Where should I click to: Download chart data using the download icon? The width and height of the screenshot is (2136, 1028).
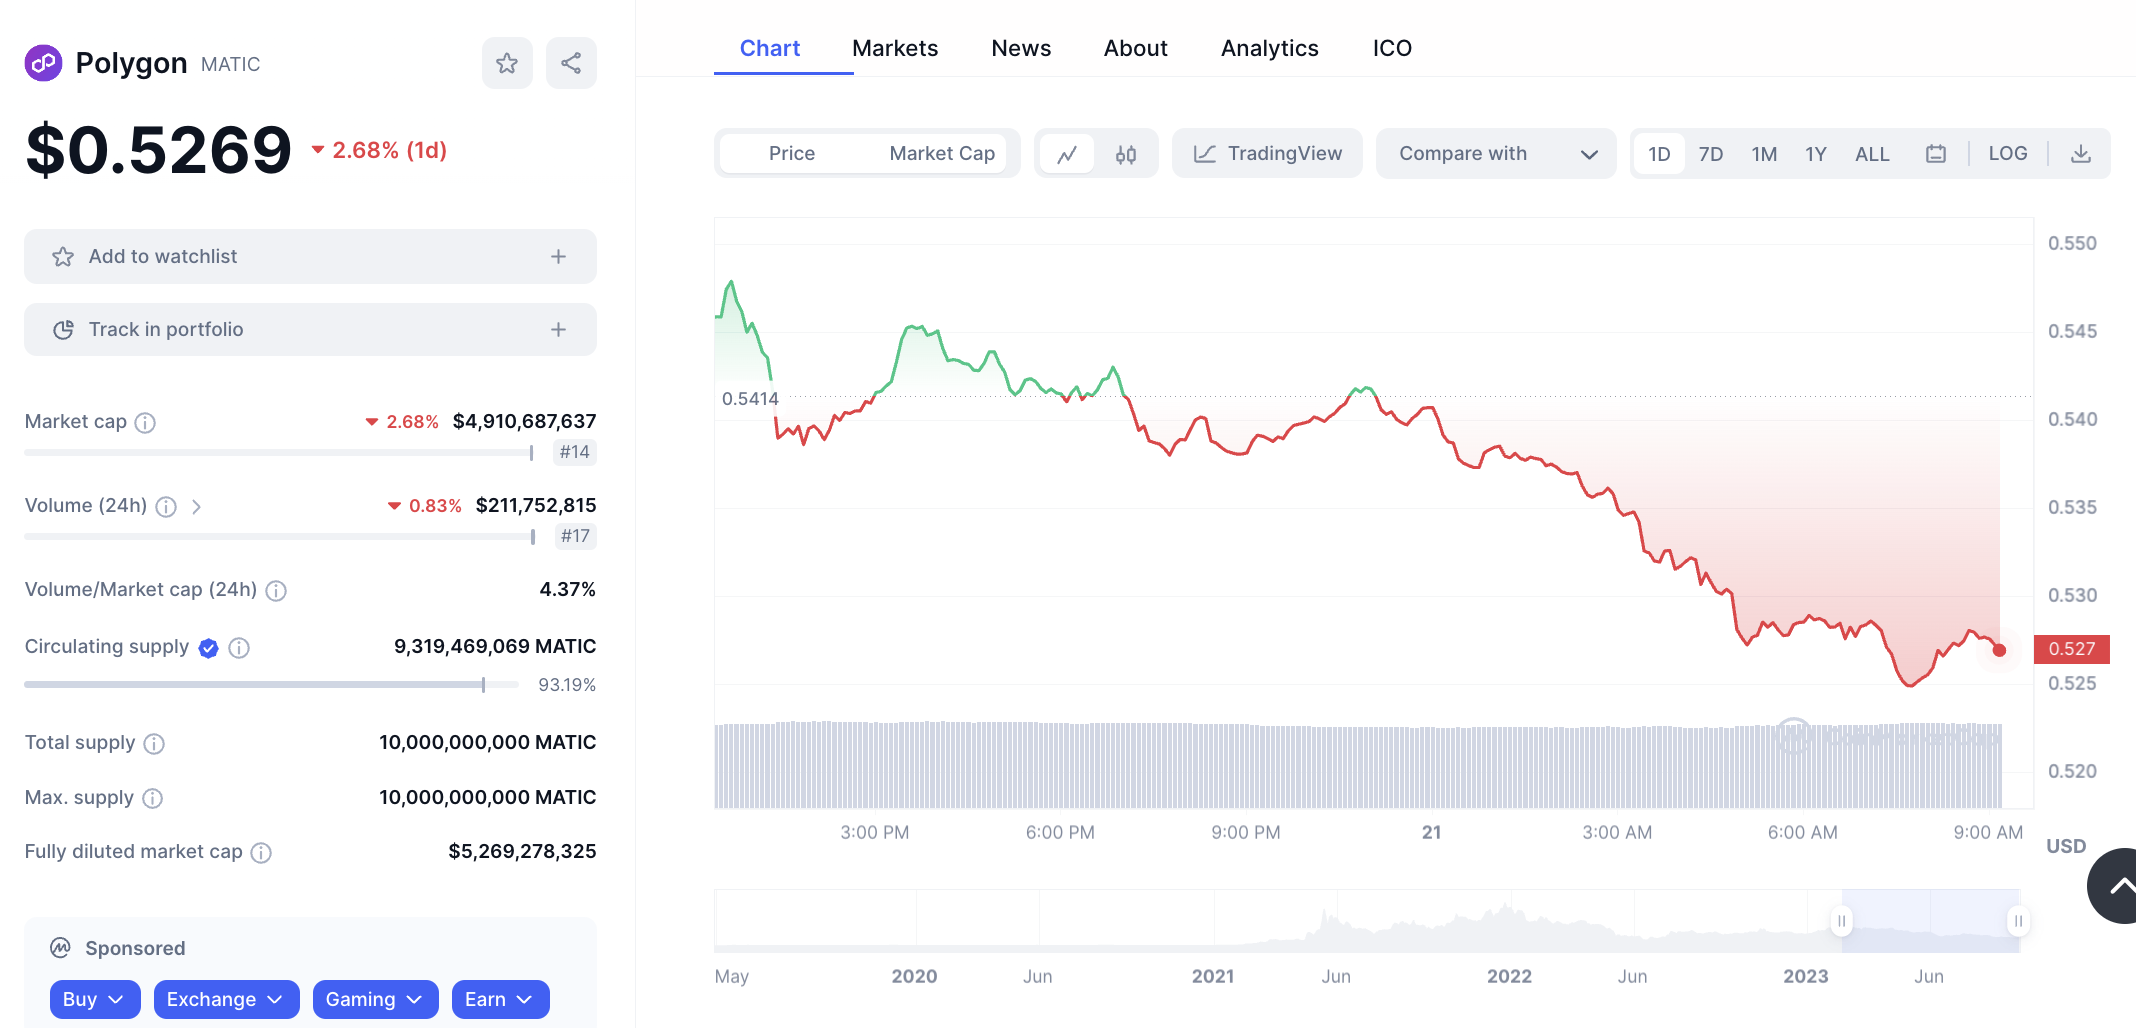[x=2080, y=154]
